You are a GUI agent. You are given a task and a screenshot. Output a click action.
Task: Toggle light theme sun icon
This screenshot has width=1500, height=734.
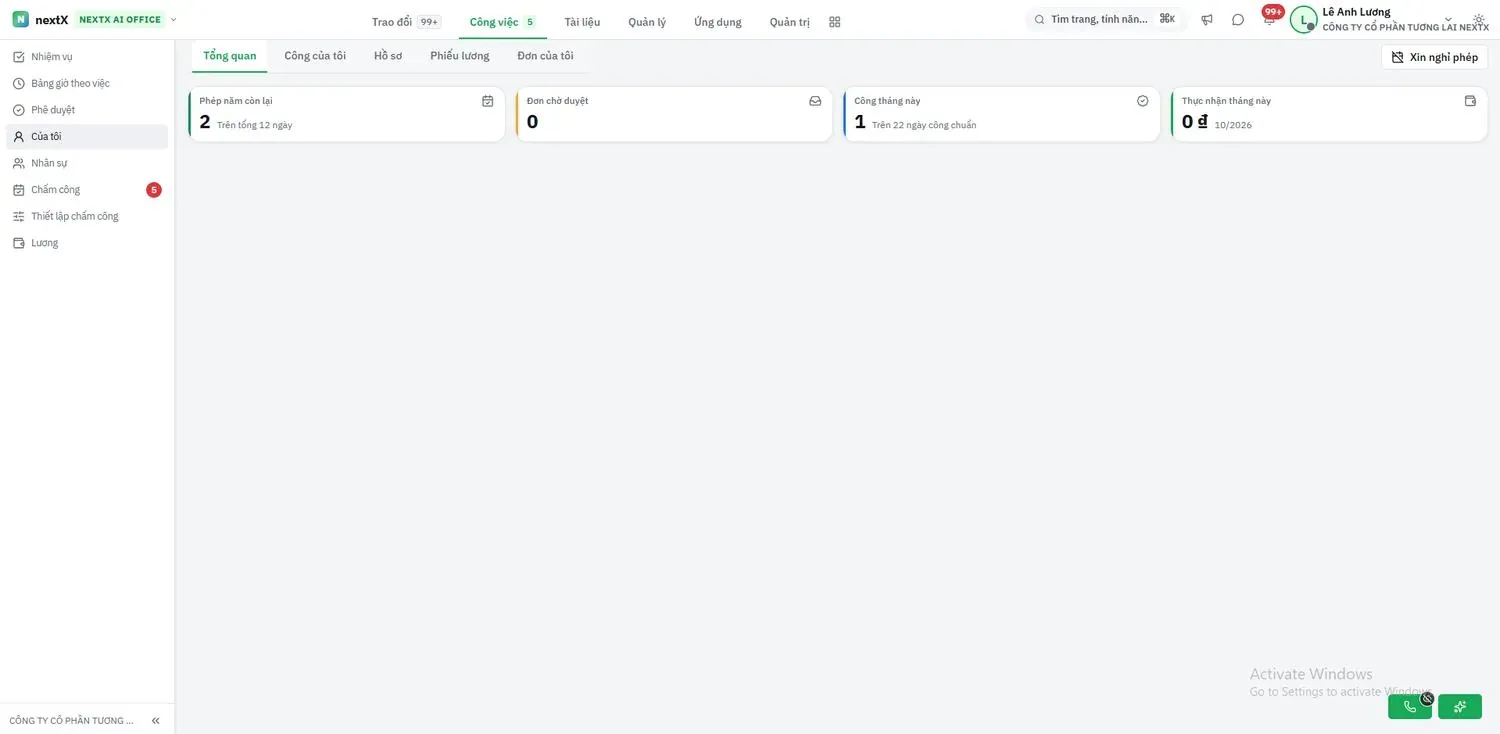[x=1479, y=20]
